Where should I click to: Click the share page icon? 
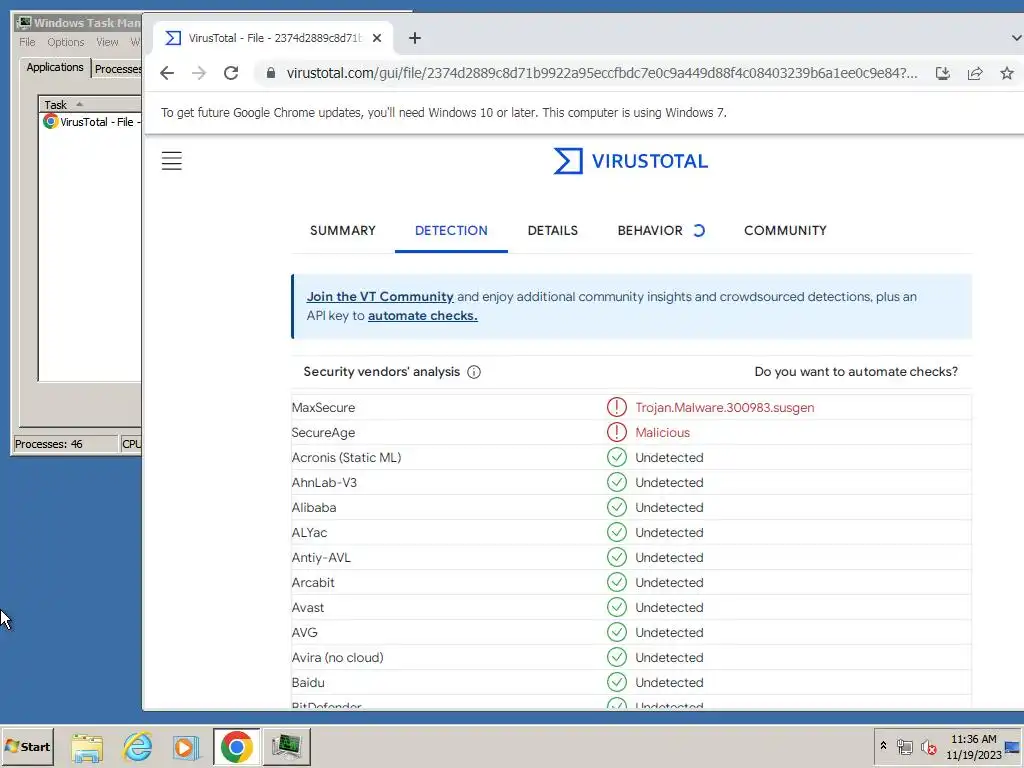(975, 73)
